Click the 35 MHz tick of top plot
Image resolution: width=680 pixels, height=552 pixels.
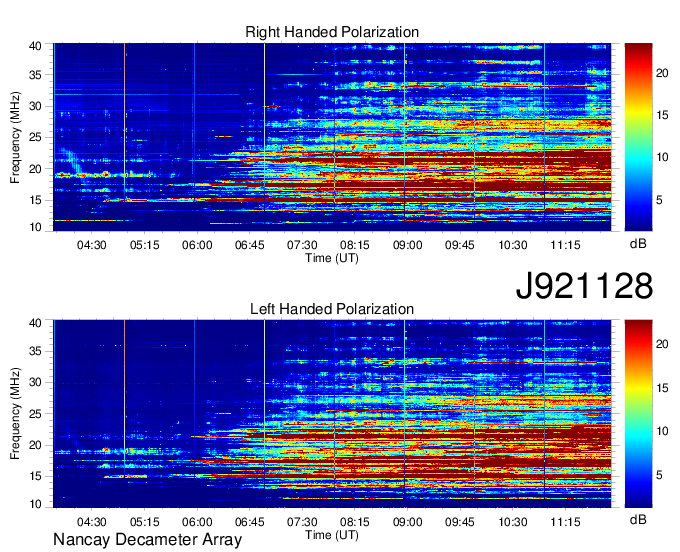click(35, 75)
